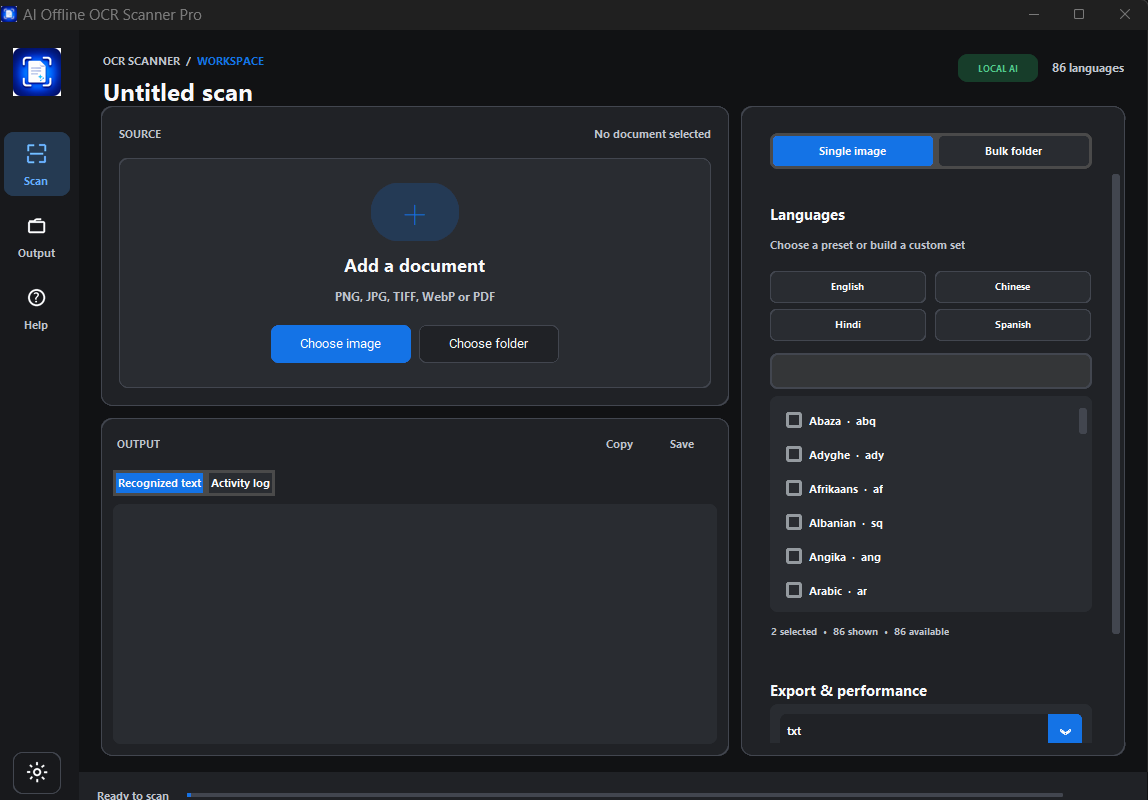1148x800 pixels.
Task: Check the Adyghe language checkbox
Action: tap(794, 455)
